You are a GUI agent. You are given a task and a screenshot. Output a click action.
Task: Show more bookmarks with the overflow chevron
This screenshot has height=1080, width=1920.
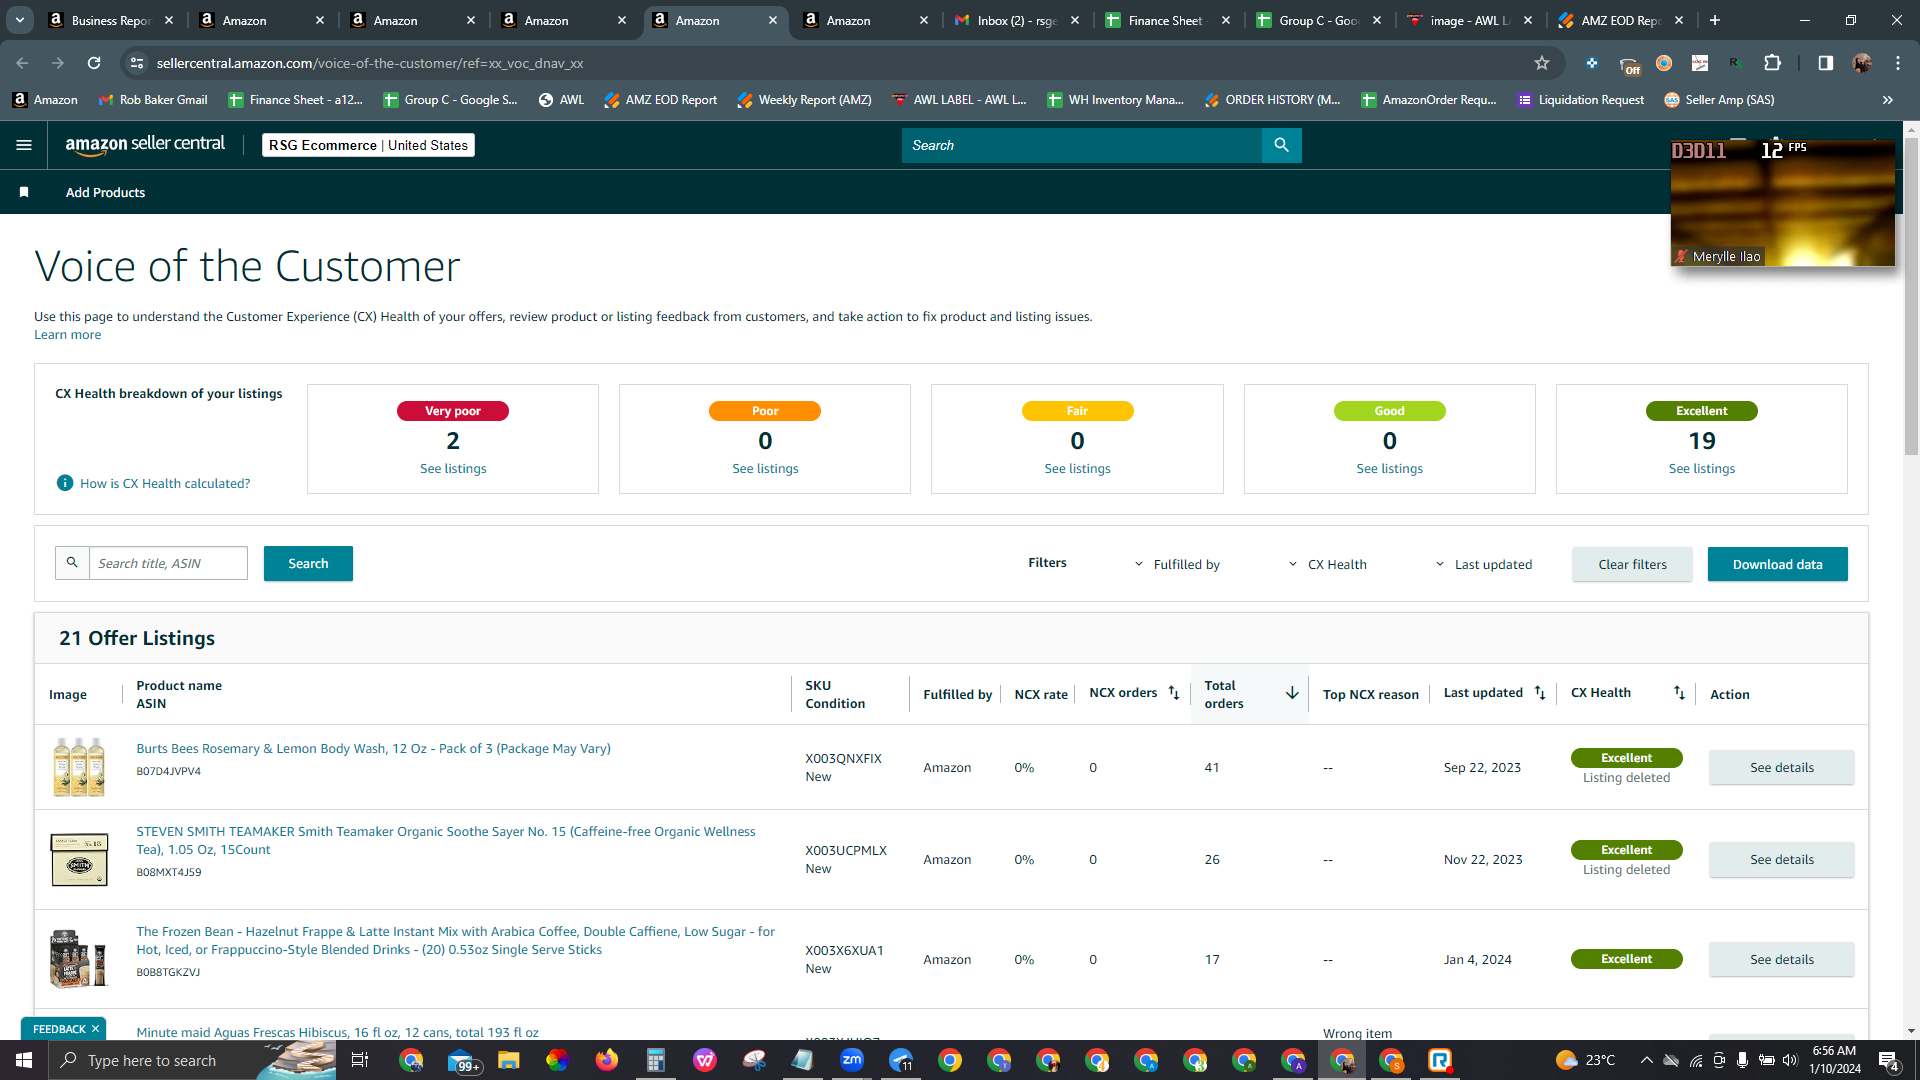[x=1888, y=100]
